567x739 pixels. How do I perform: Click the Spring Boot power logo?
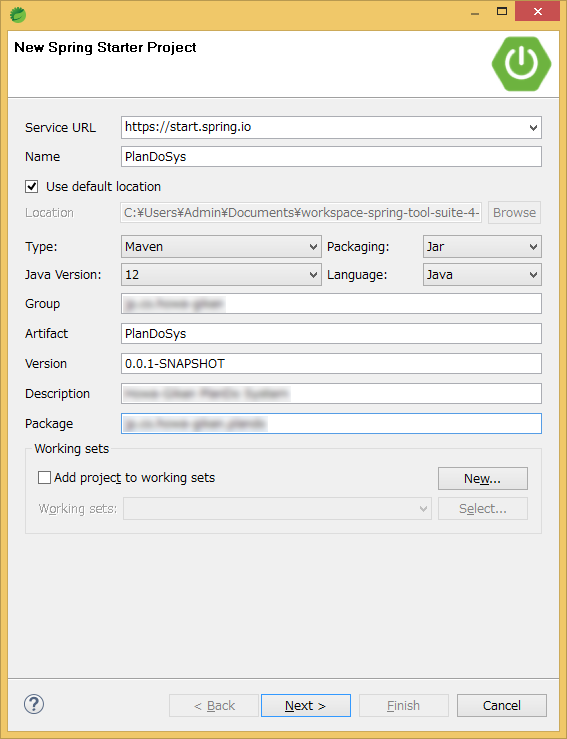pyautogui.click(x=521, y=63)
